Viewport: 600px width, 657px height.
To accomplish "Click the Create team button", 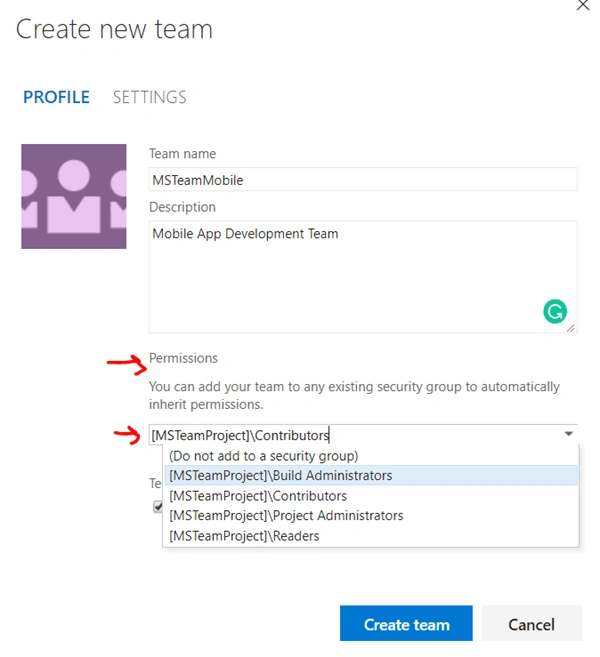I will 406,623.
